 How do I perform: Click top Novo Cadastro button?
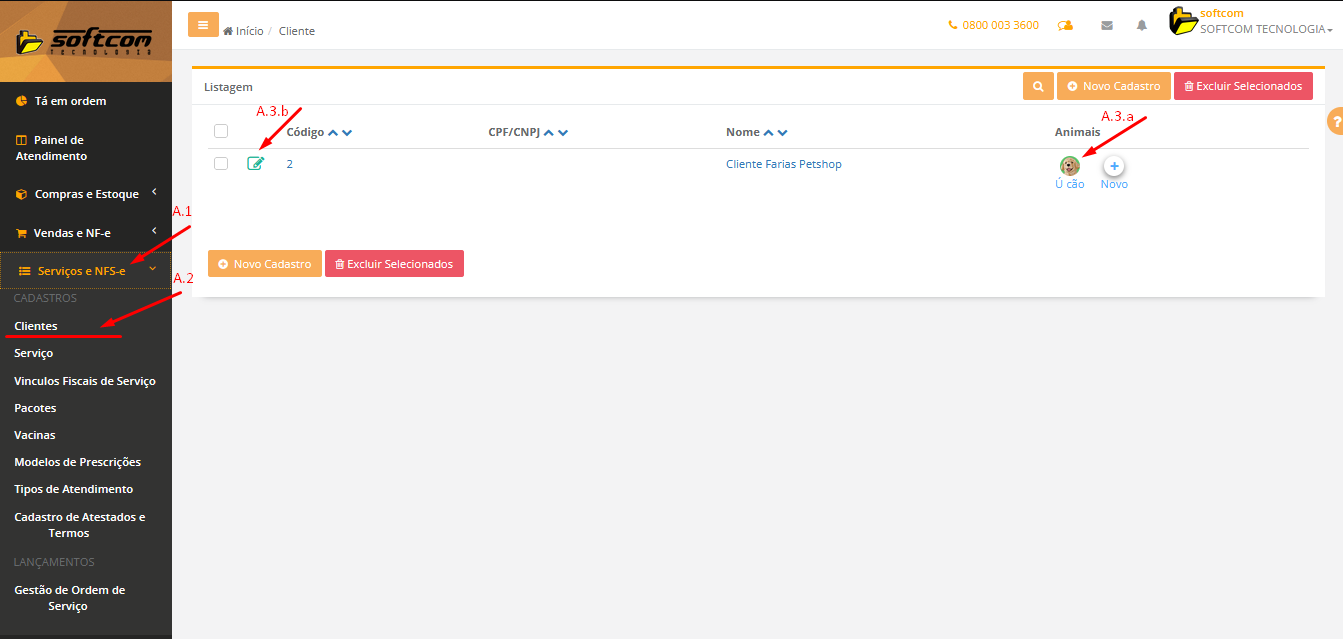[x=1113, y=86]
